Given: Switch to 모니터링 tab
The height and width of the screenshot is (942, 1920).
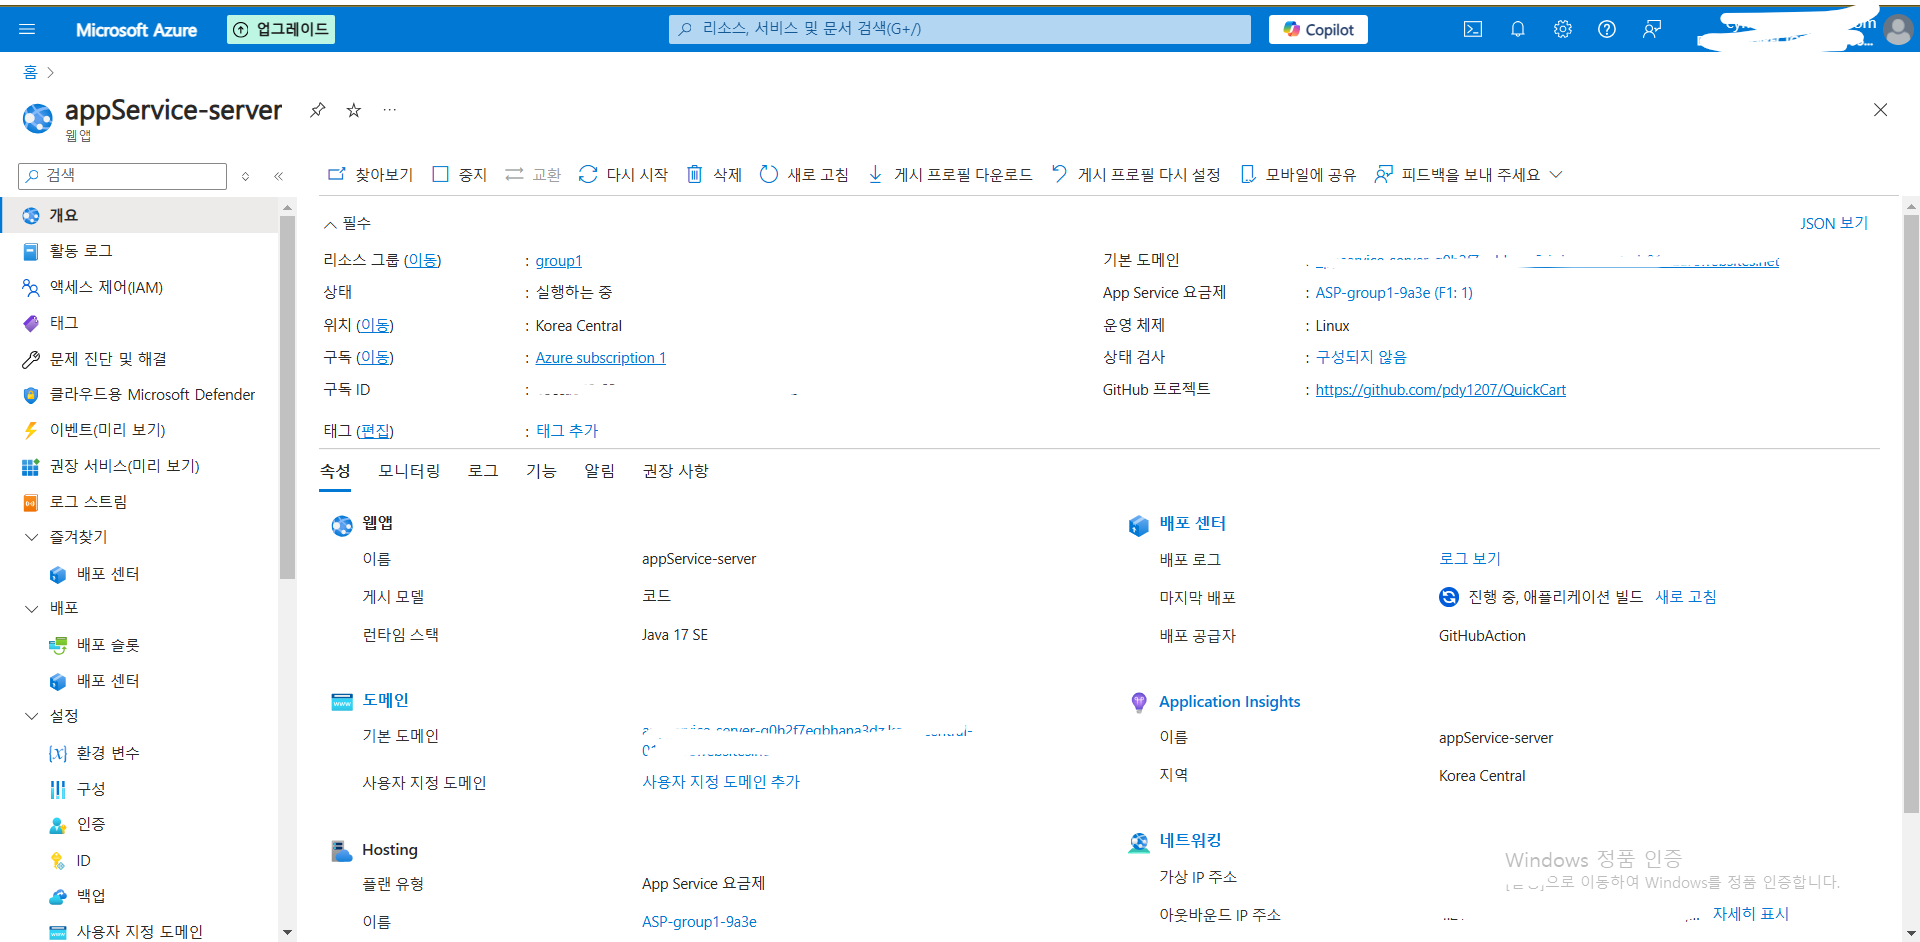Looking at the screenshot, I should (x=409, y=471).
